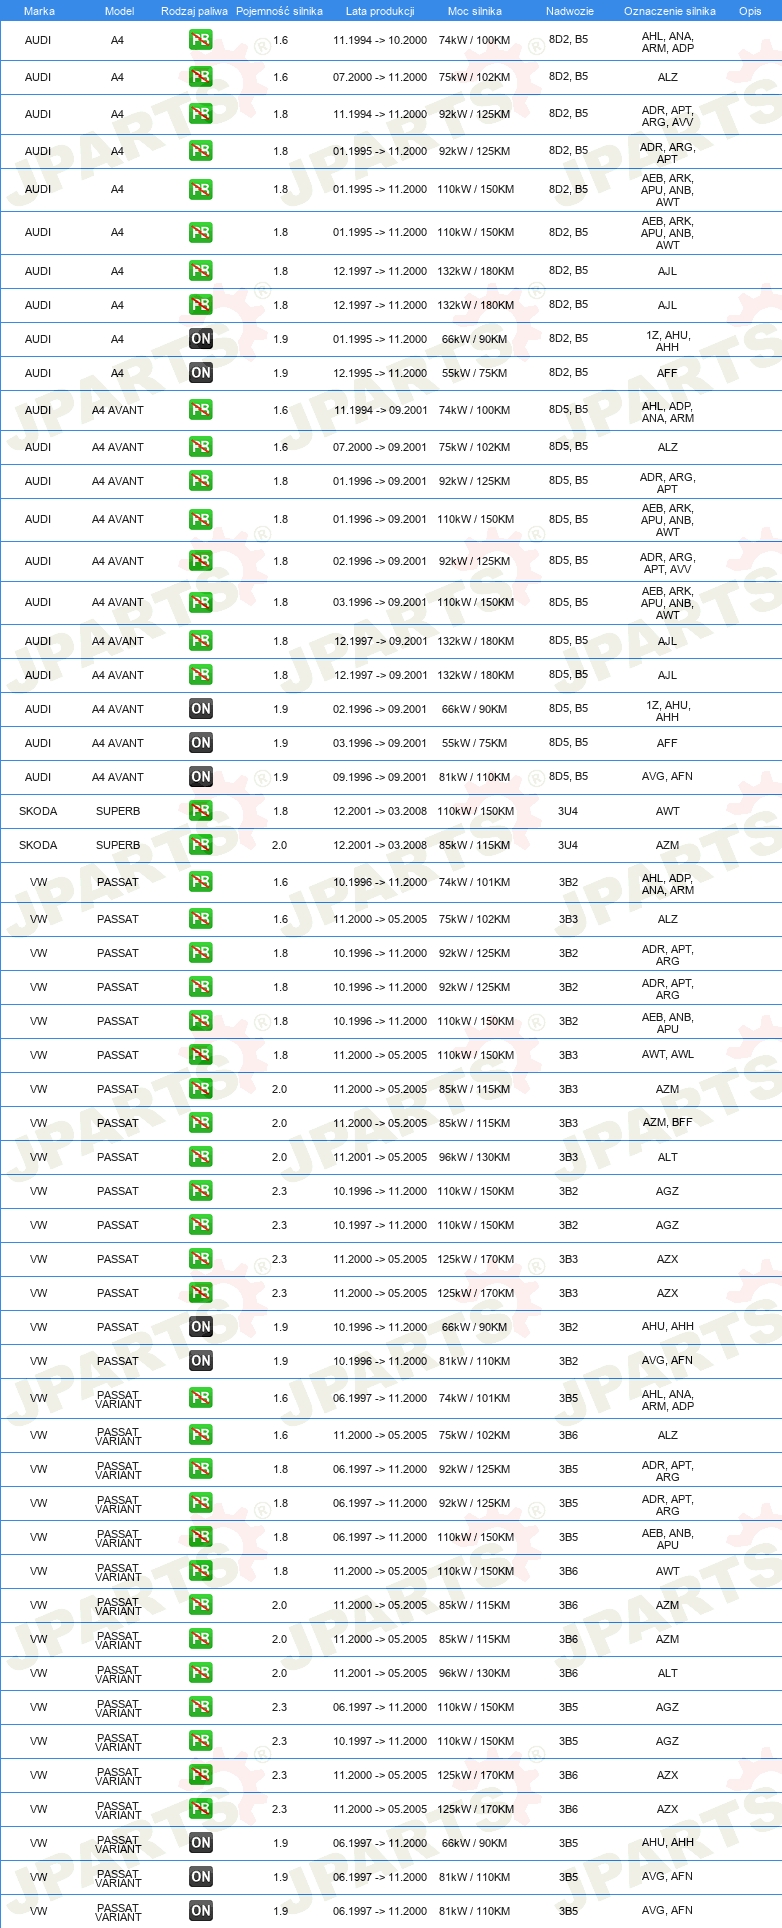782x1928 pixels.
Task: Select the date cell 07.2000 -> 11.2000
Action: [380, 77]
